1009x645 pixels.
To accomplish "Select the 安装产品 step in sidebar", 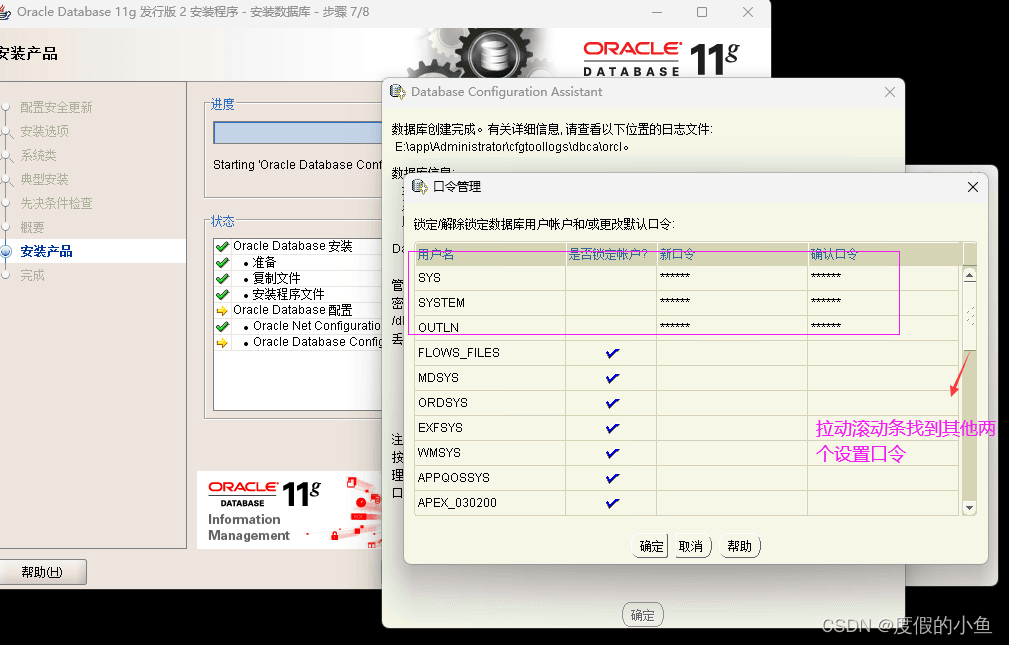I will (x=46, y=251).
